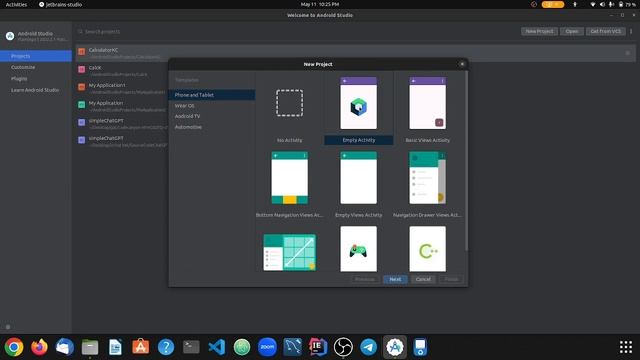
Task: Open LibreOffice Writer from the dock
Action: coord(115,347)
